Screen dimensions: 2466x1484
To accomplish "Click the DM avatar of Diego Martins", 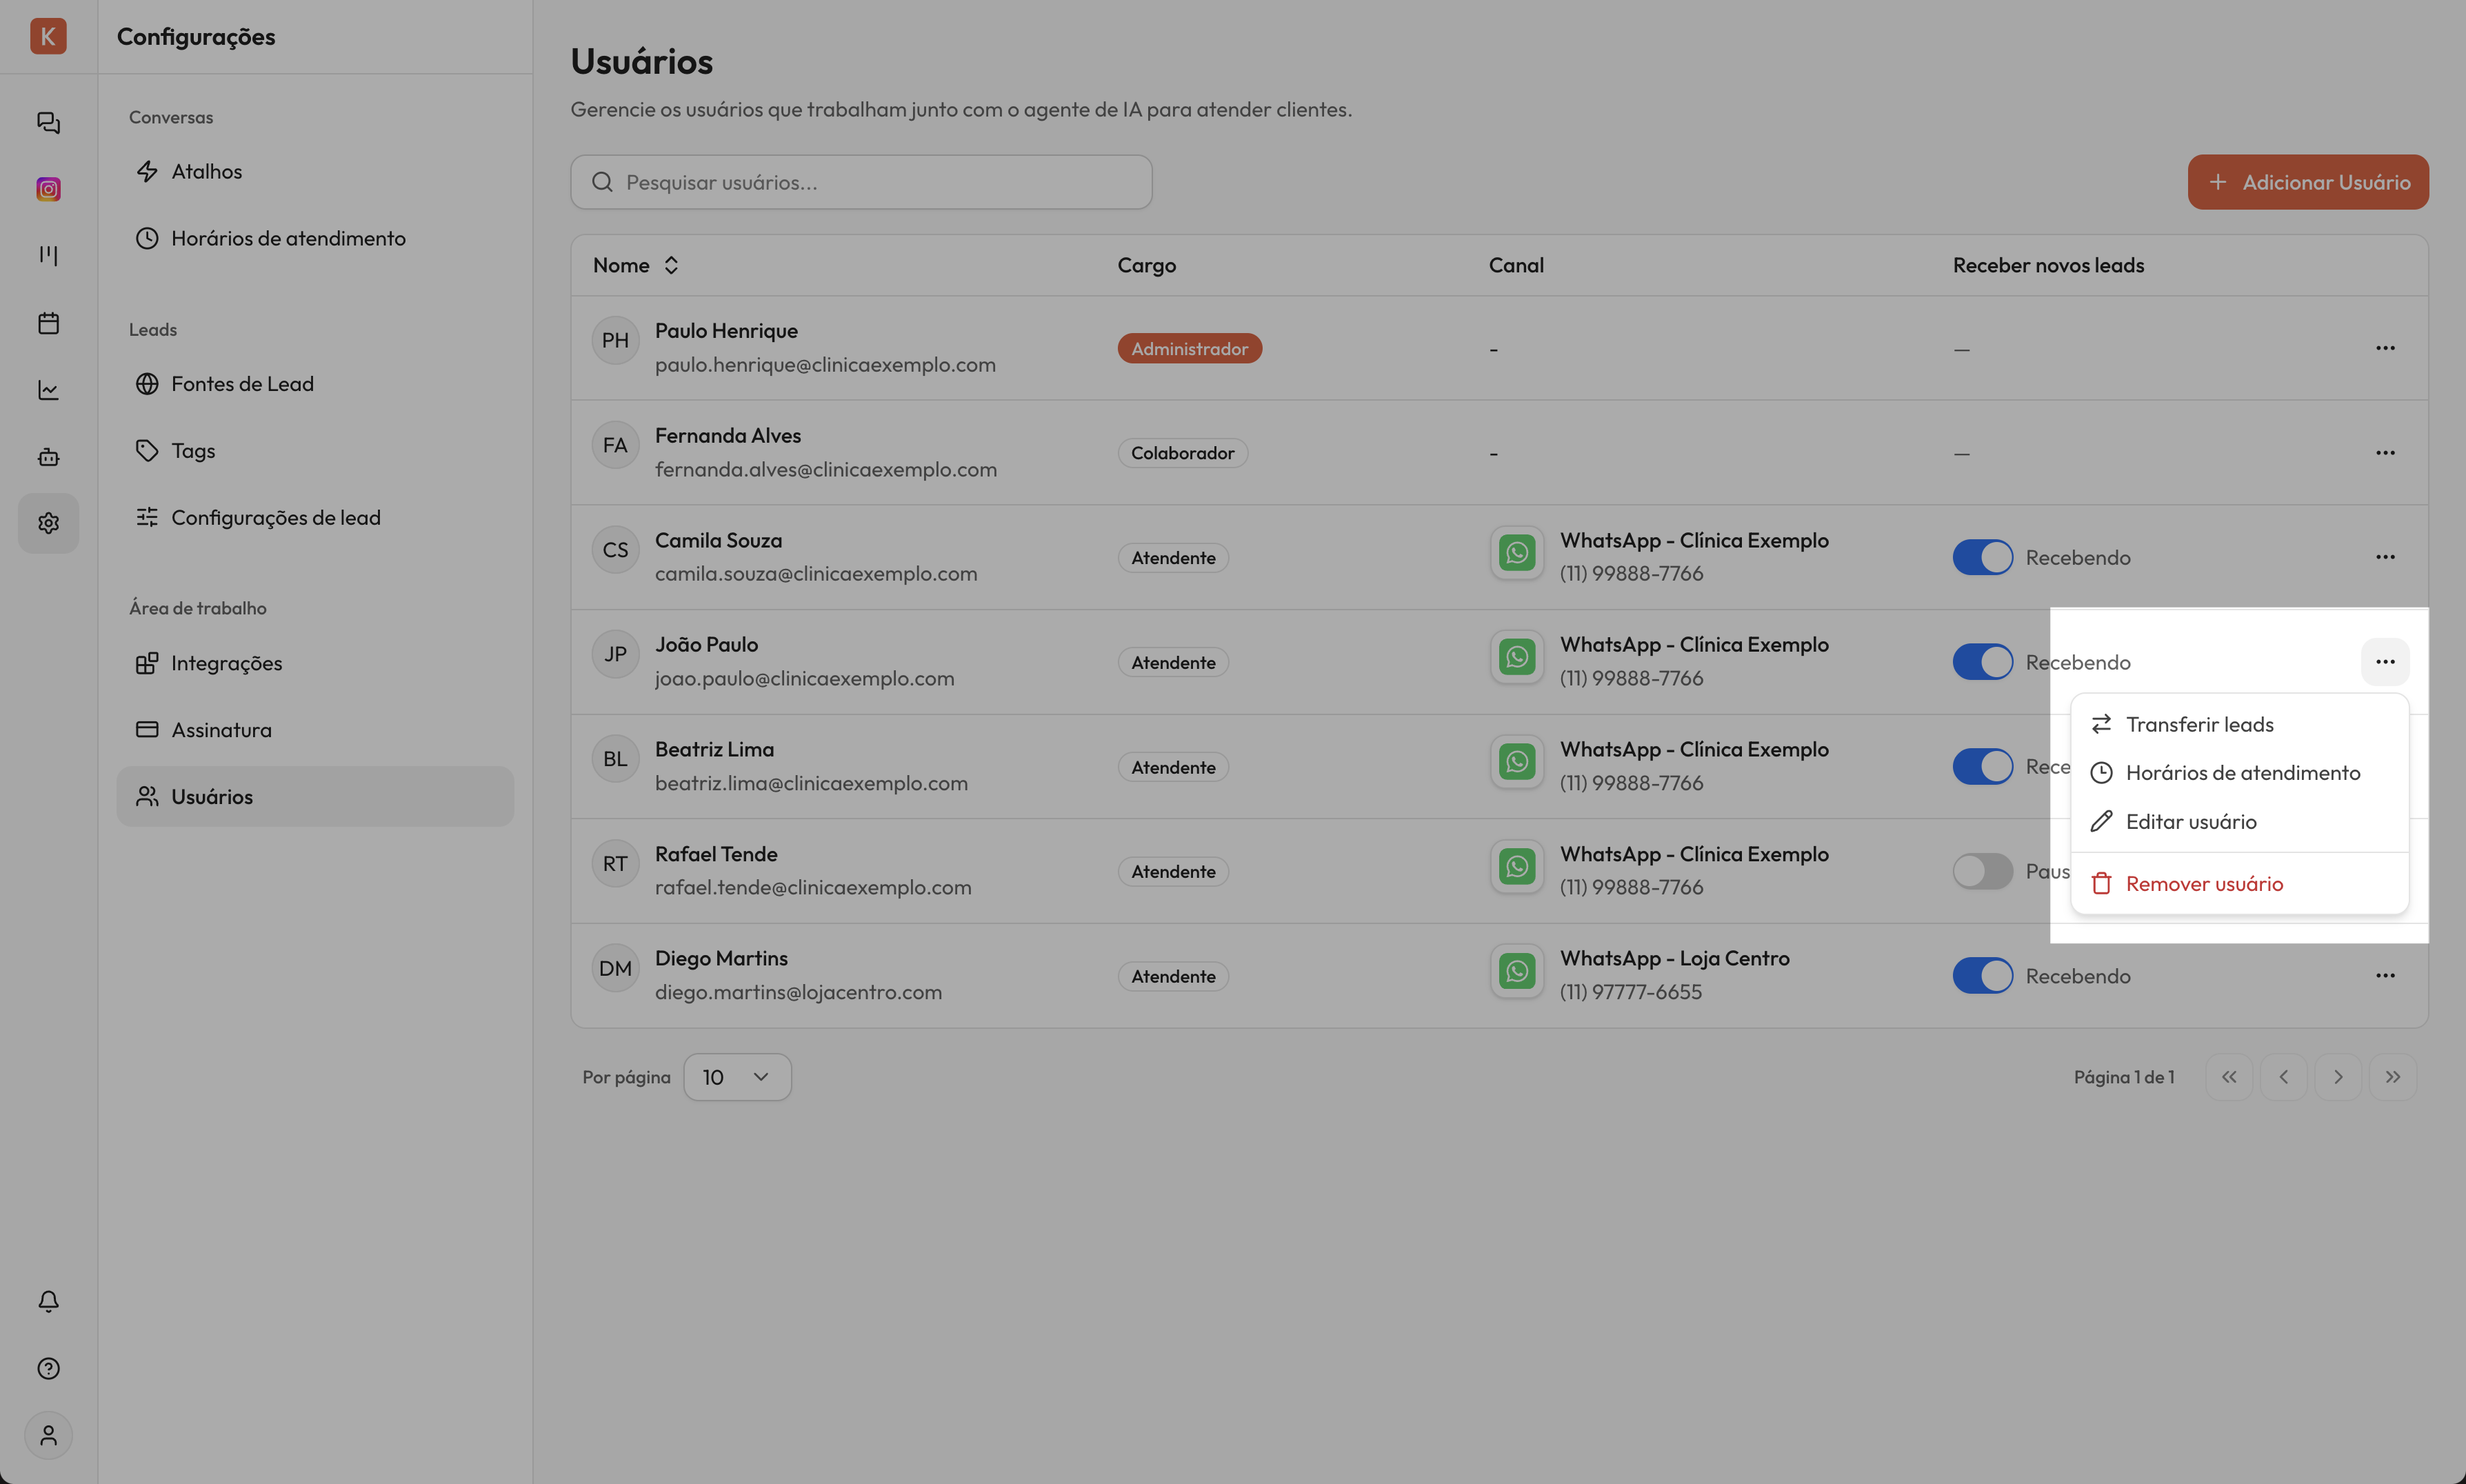I will (x=615, y=968).
